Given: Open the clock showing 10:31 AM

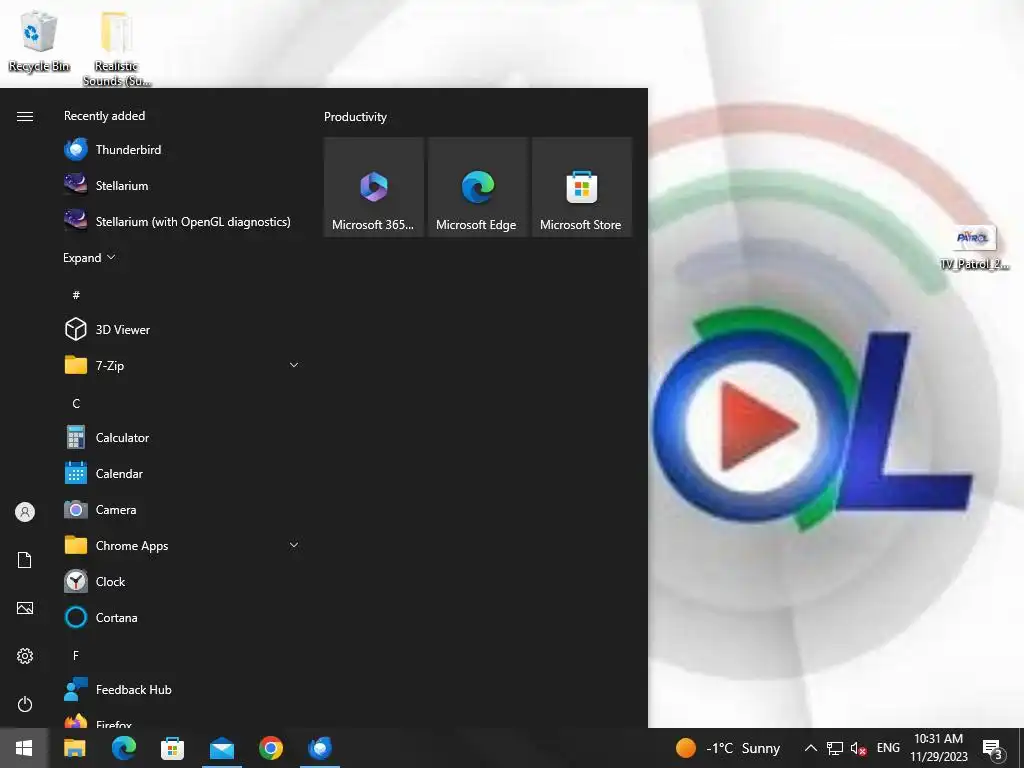Looking at the screenshot, I should coord(938,748).
